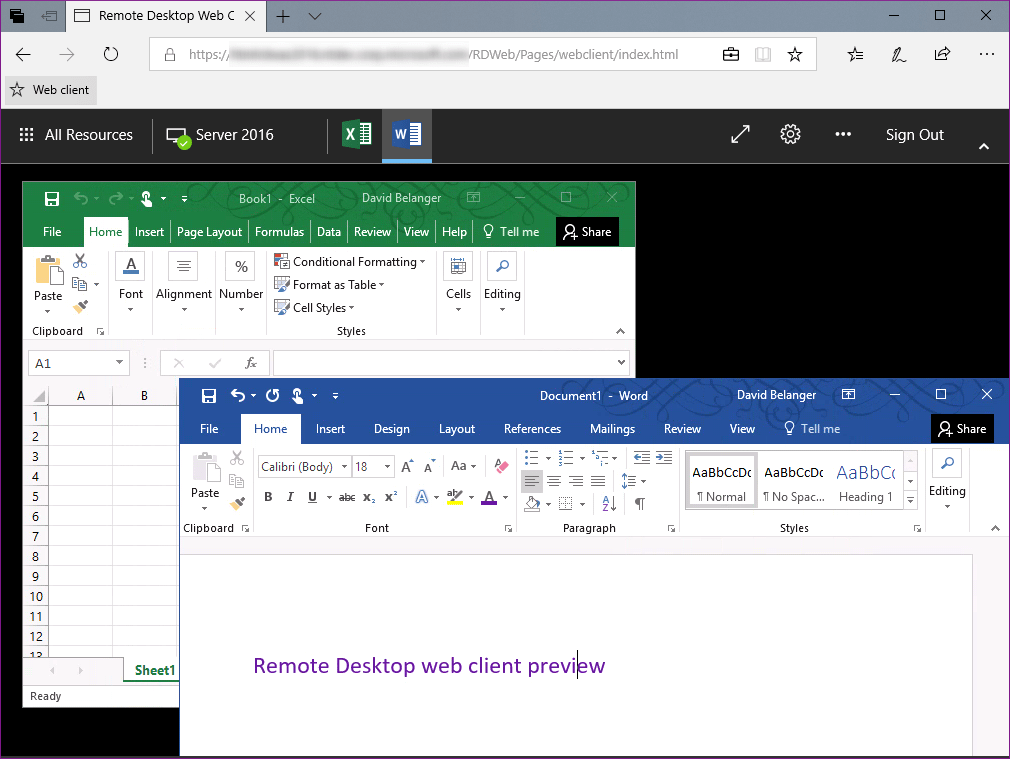Expand the Excel Name Box dropdown
1010x759 pixels.
tap(120, 363)
